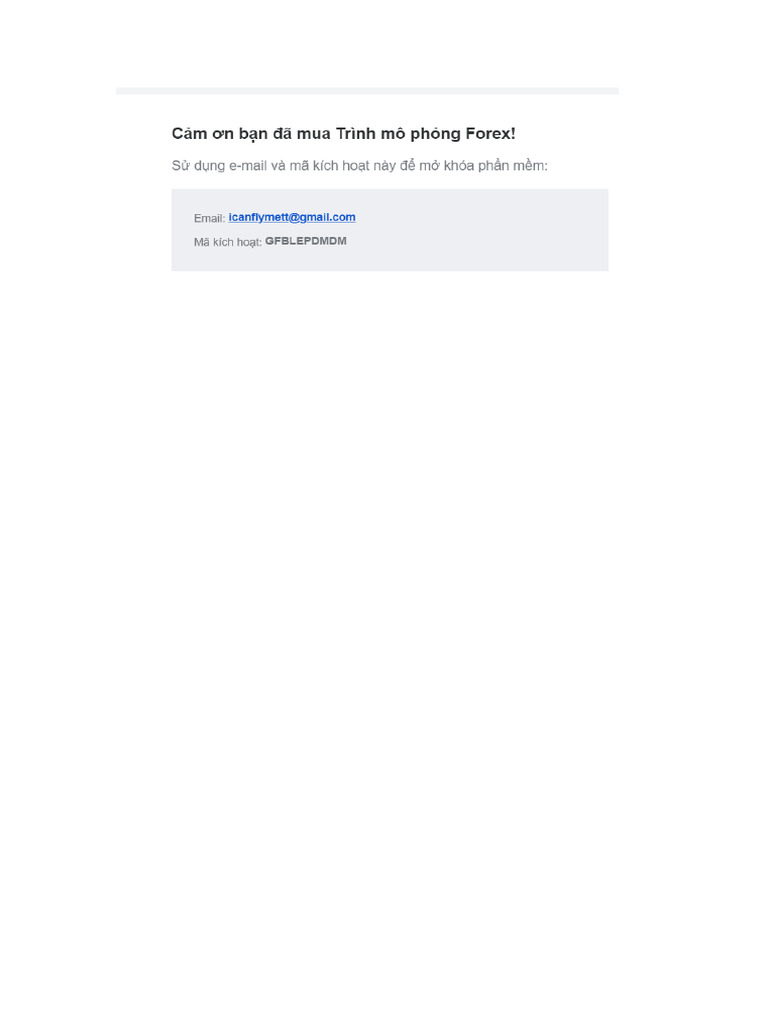Open the icanflymett@gmail.com email link
The width and height of the screenshot is (768, 1024).
[292, 217]
